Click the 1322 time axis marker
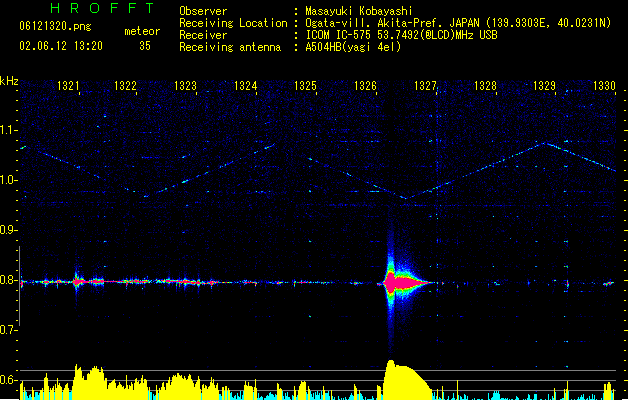 pos(126,85)
